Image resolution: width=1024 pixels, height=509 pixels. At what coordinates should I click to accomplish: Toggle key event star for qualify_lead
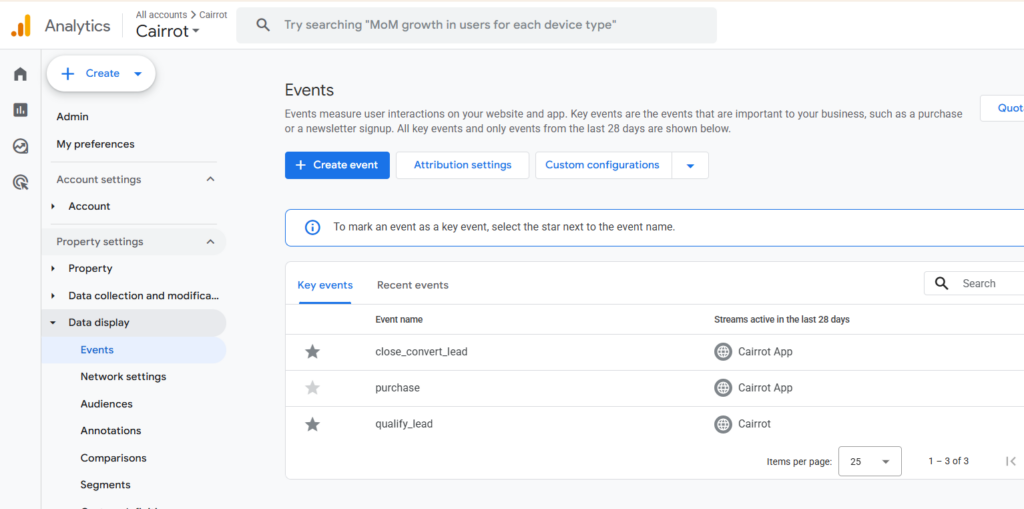(x=313, y=425)
